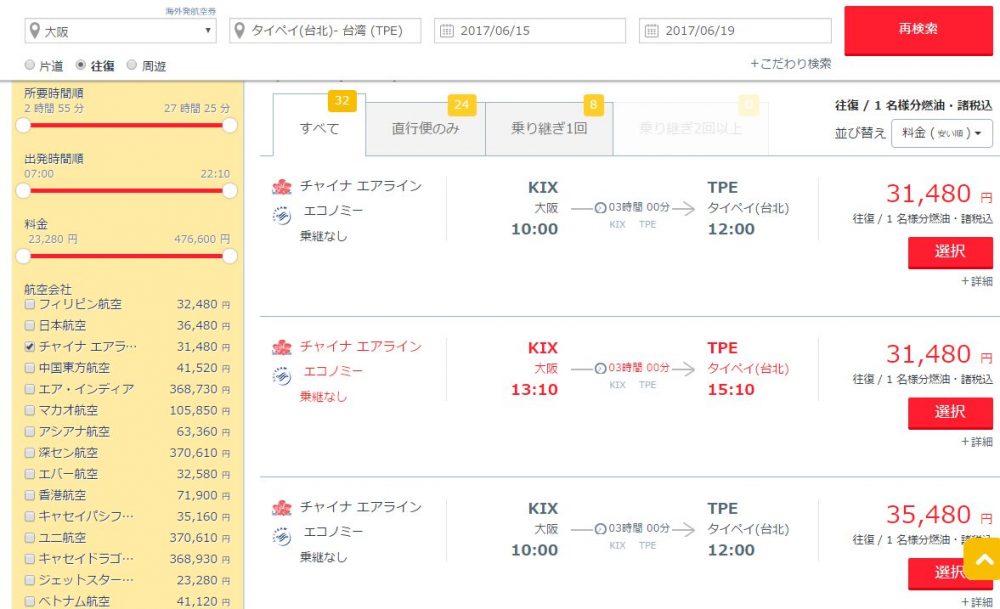Click the location pin icon in Osaka field
Screen dimensions: 1000x609
pos(34,31)
